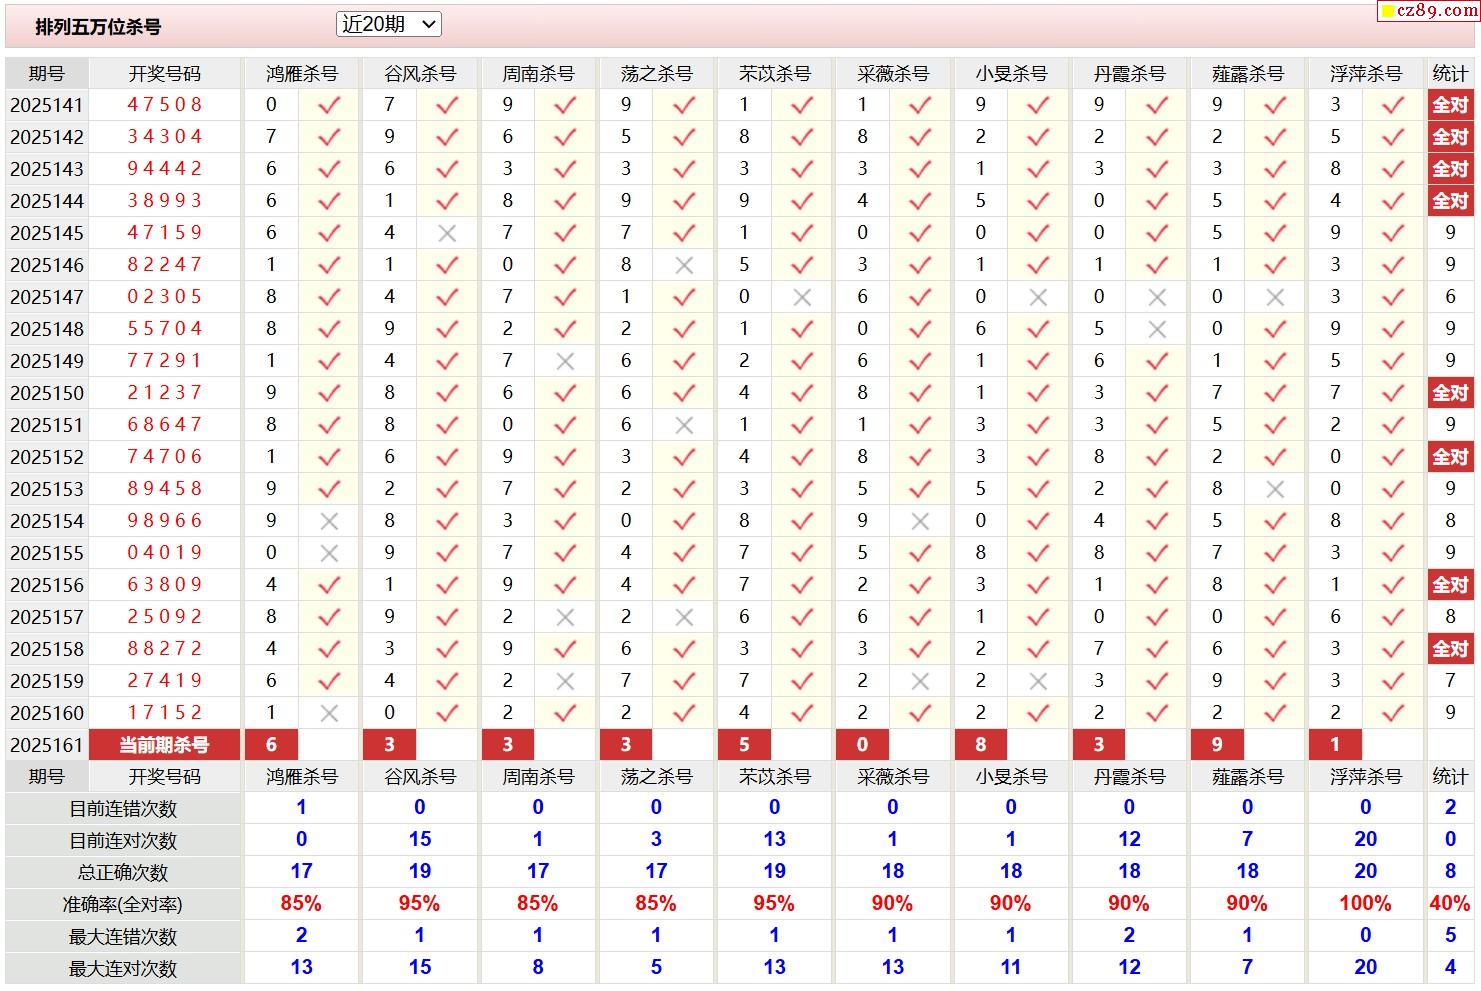Click the X mark for 小旻杀号 in row 2025147
The width and height of the screenshot is (1481, 991).
point(1038,297)
